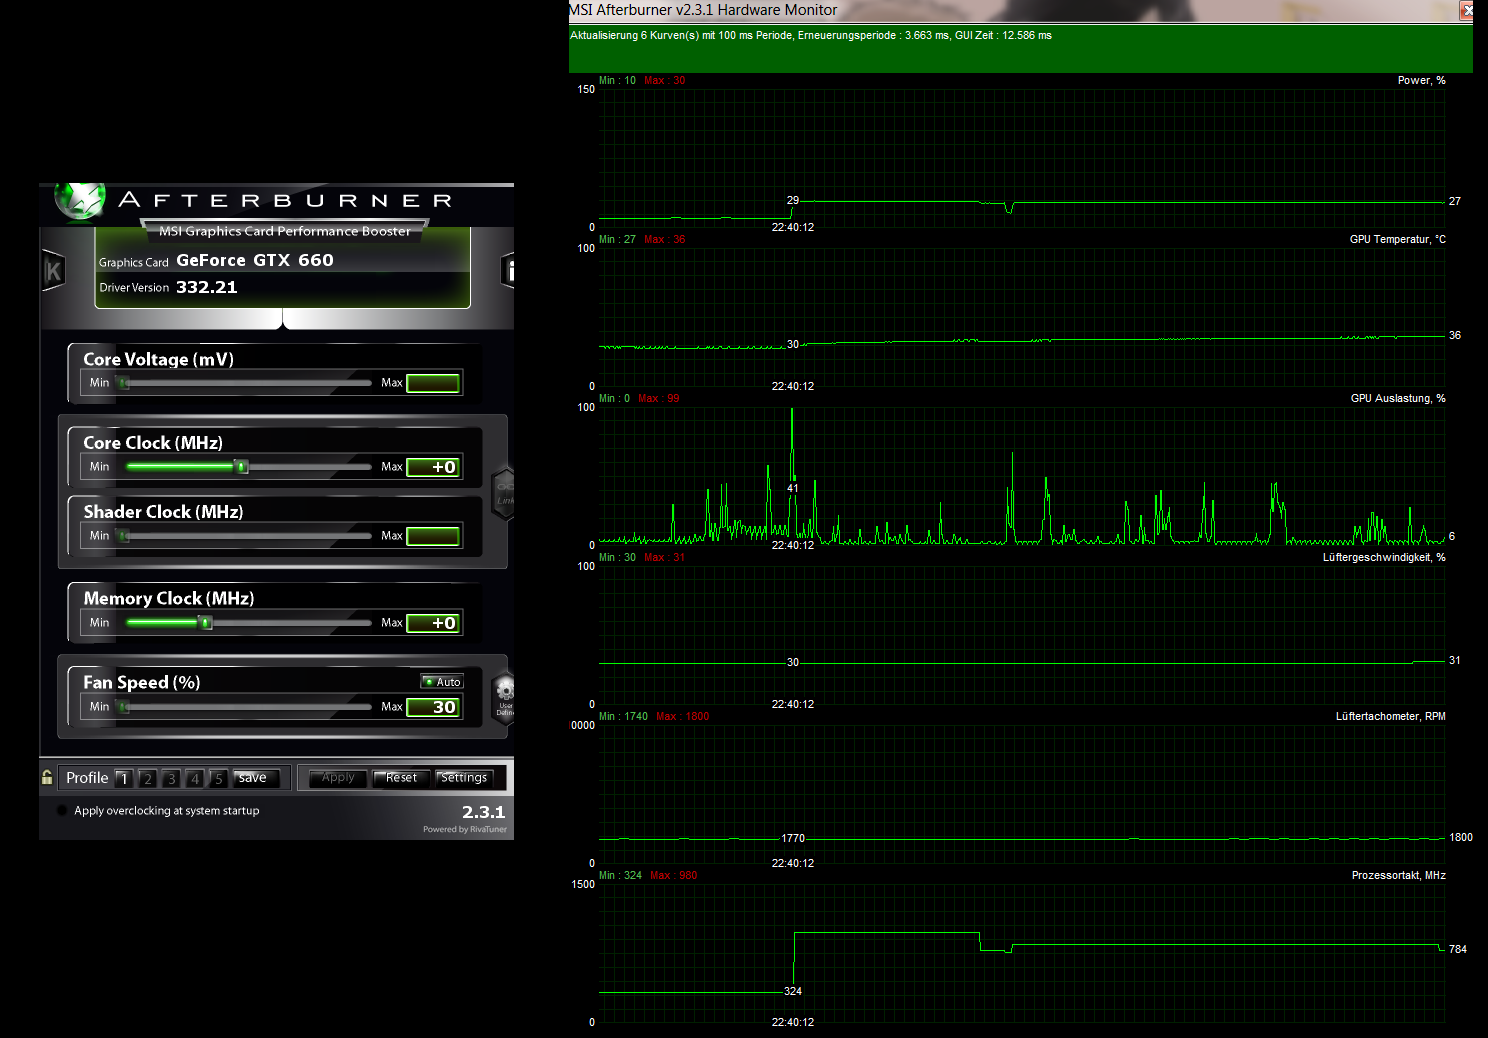Click the Fan Speed value field showing 30
This screenshot has height=1038, width=1488.
point(433,707)
